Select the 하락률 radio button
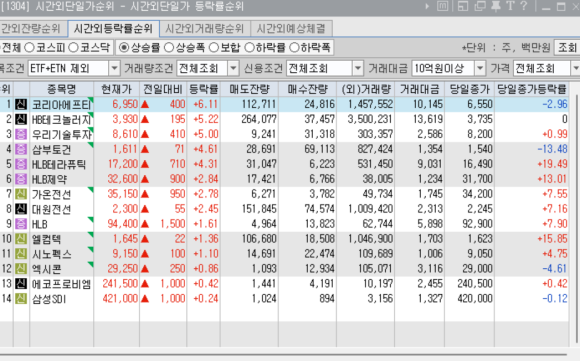The width and height of the screenshot is (580, 361). [x=250, y=47]
